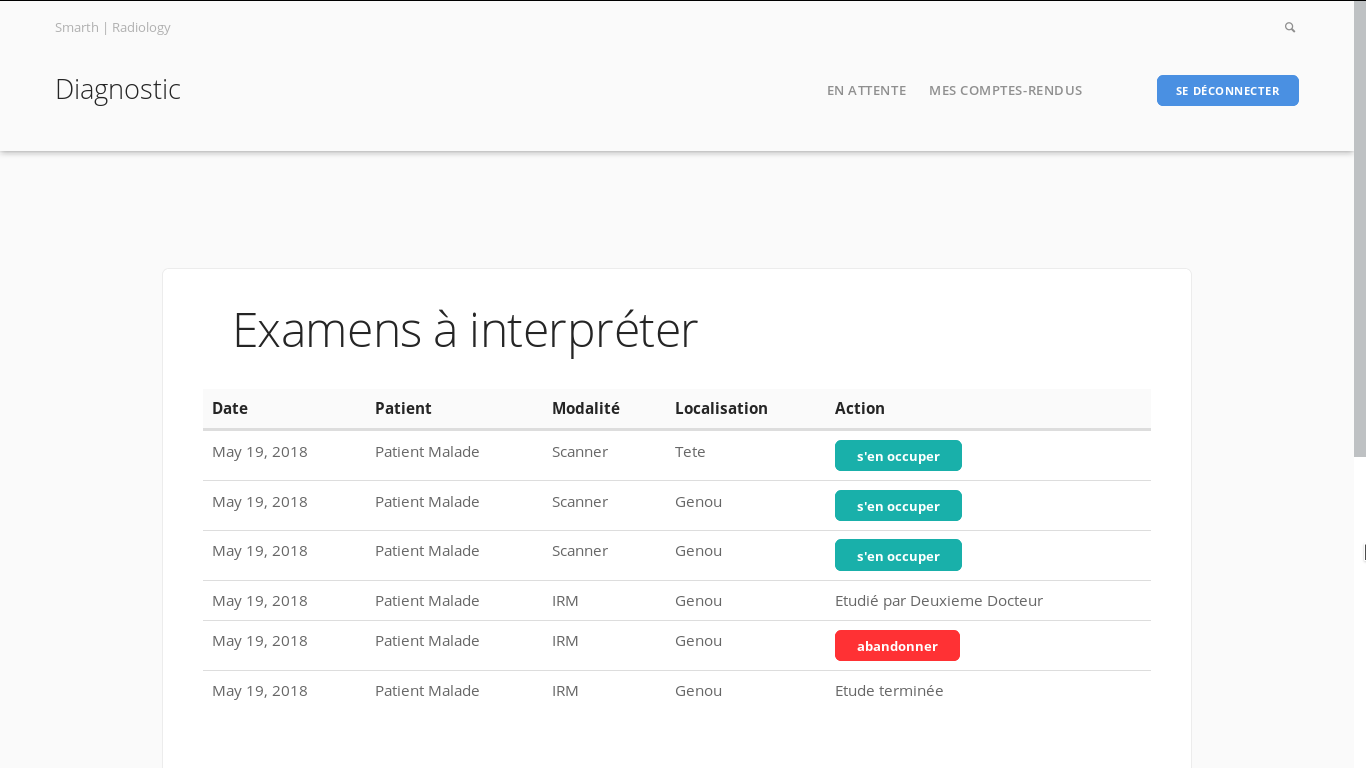The height and width of the screenshot is (768, 1366).
Task: Click the Examens à interpréter heading
Action: pos(465,330)
